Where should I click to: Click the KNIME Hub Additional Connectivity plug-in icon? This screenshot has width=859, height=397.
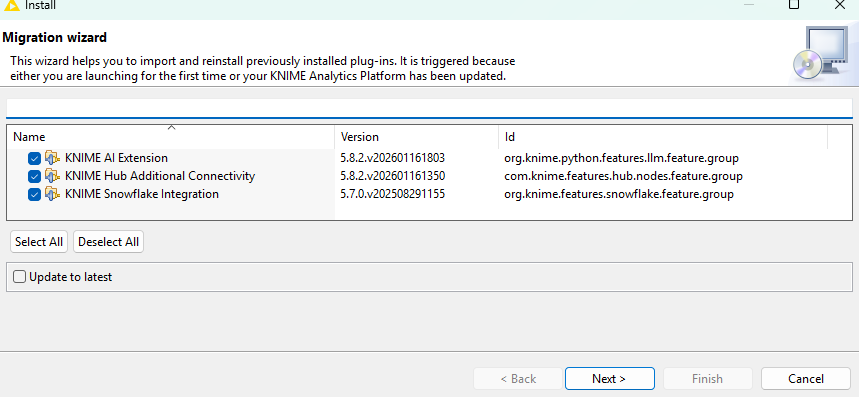(53, 176)
